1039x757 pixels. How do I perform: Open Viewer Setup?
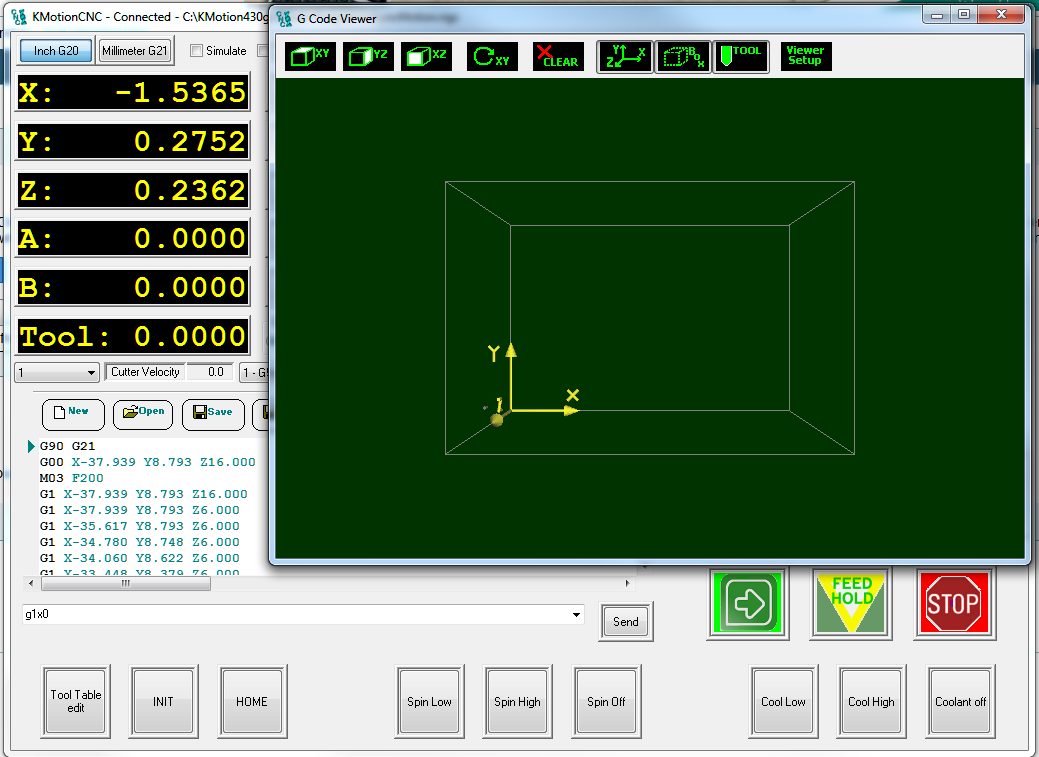point(805,56)
